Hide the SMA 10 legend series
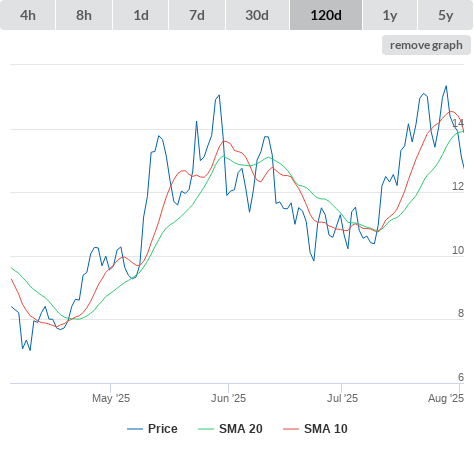 325,429
